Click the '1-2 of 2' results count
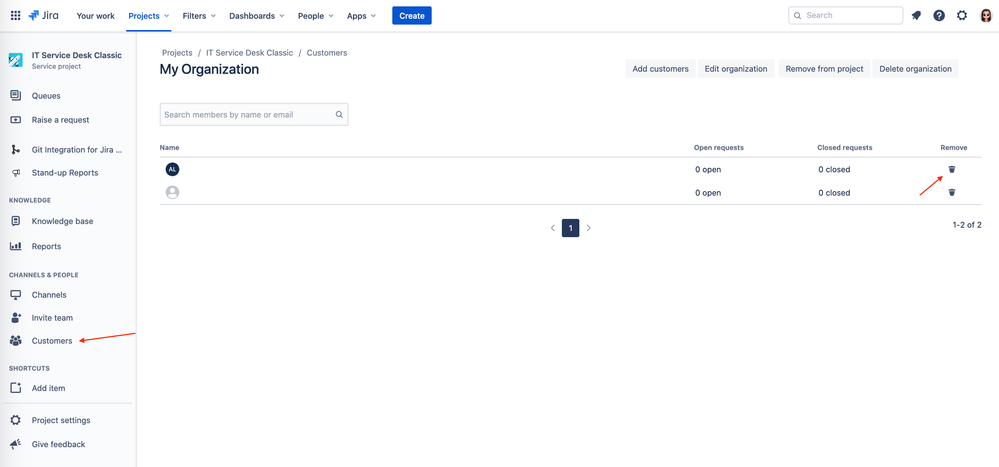 click(967, 225)
